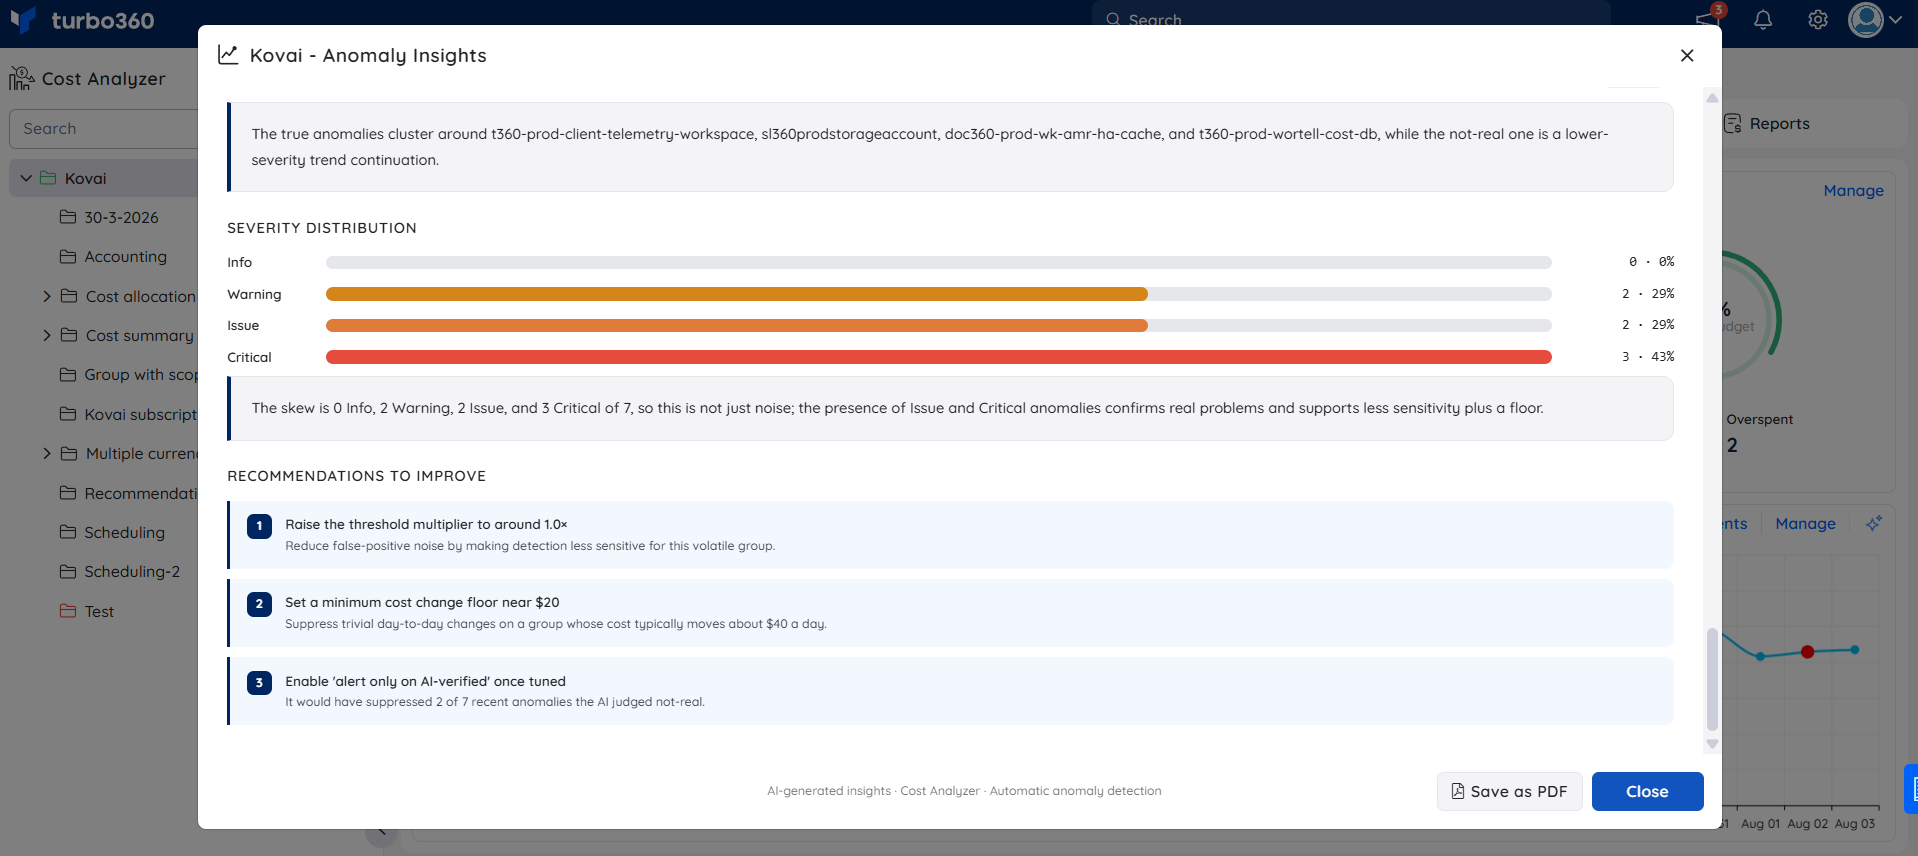Open the announcements megaphone icon
1918x856 pixels.
point(1707,19)
